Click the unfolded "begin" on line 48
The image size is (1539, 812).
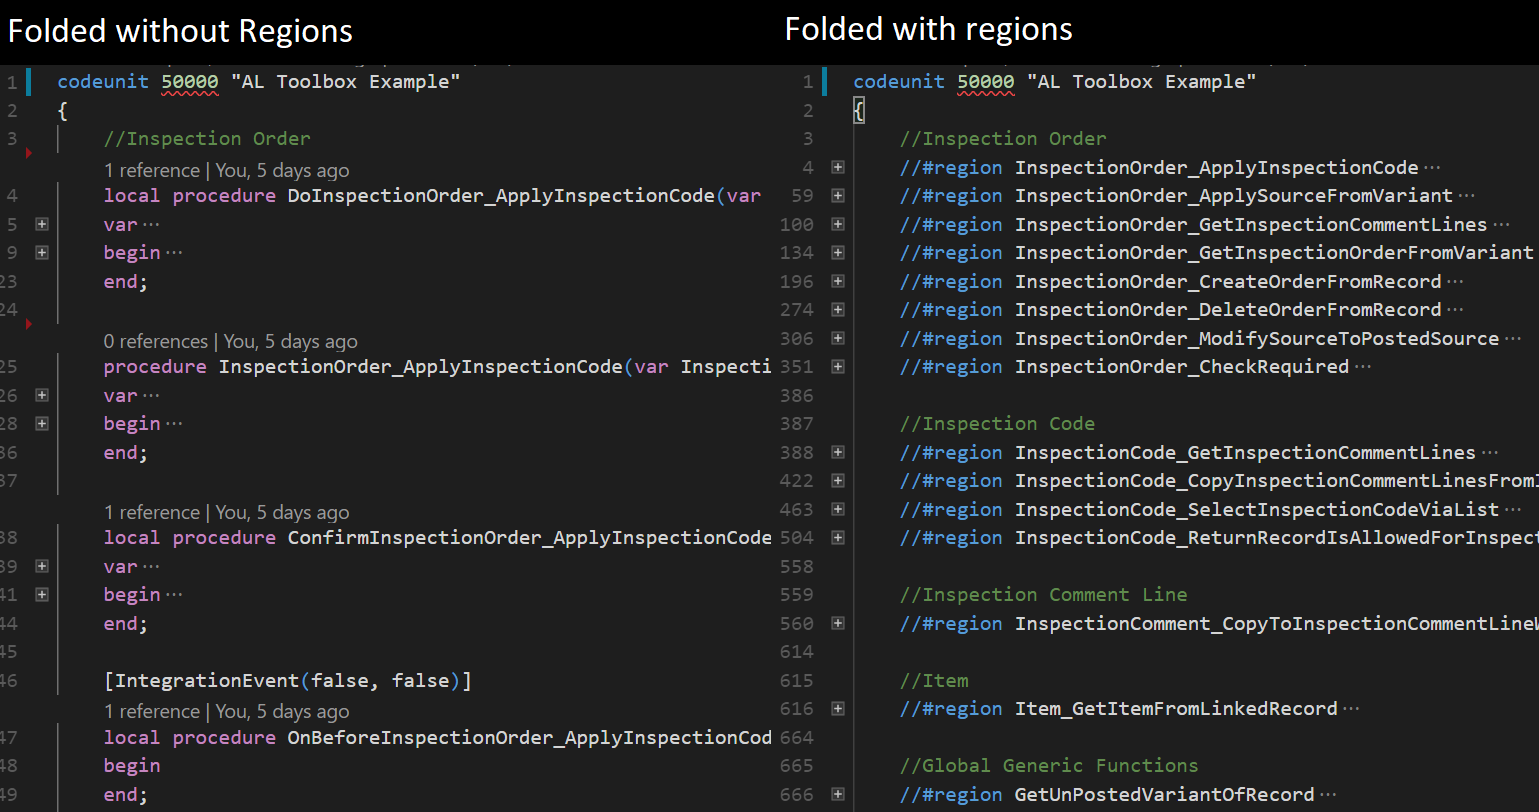coord(132,766)
